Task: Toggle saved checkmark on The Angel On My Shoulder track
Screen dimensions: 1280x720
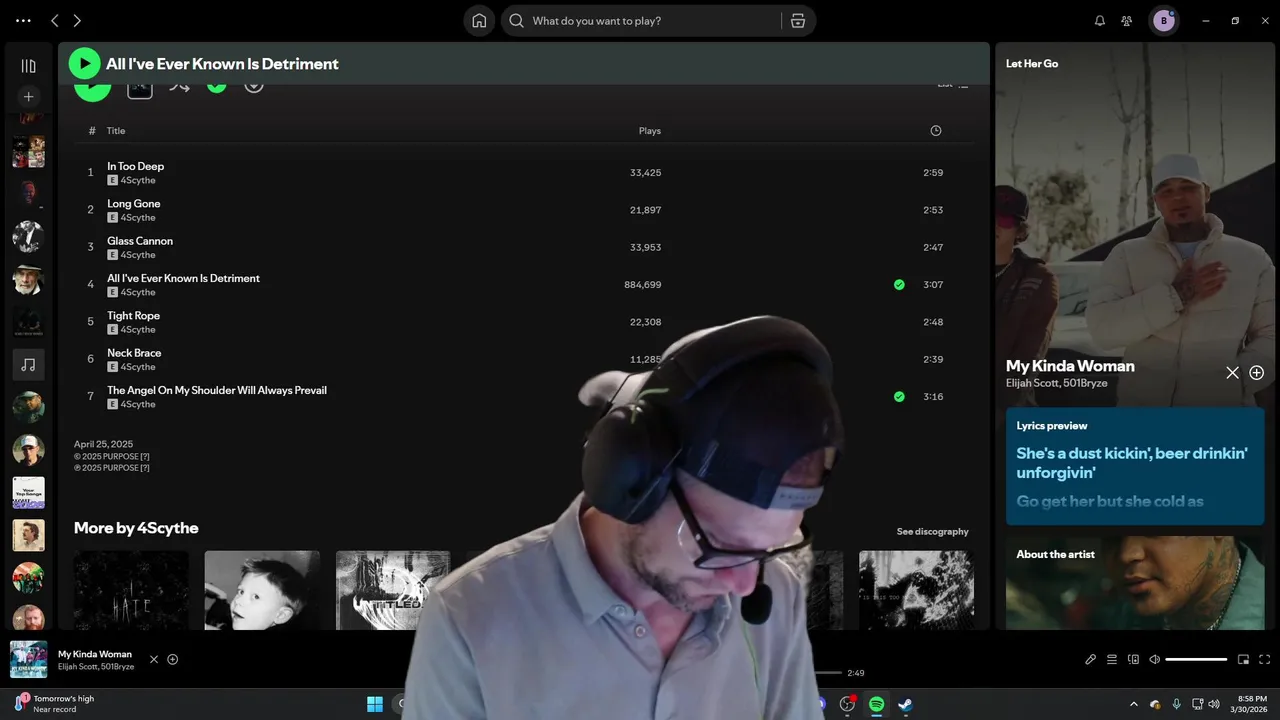Action: 899,397
